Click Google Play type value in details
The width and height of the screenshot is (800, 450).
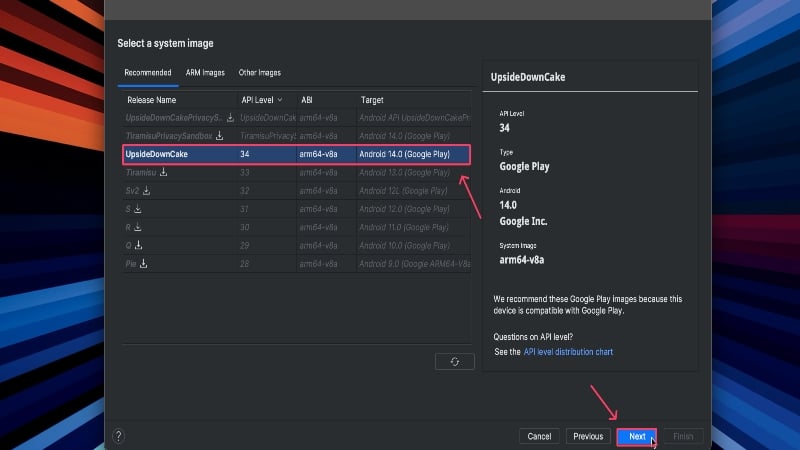[x=524, y=167]
